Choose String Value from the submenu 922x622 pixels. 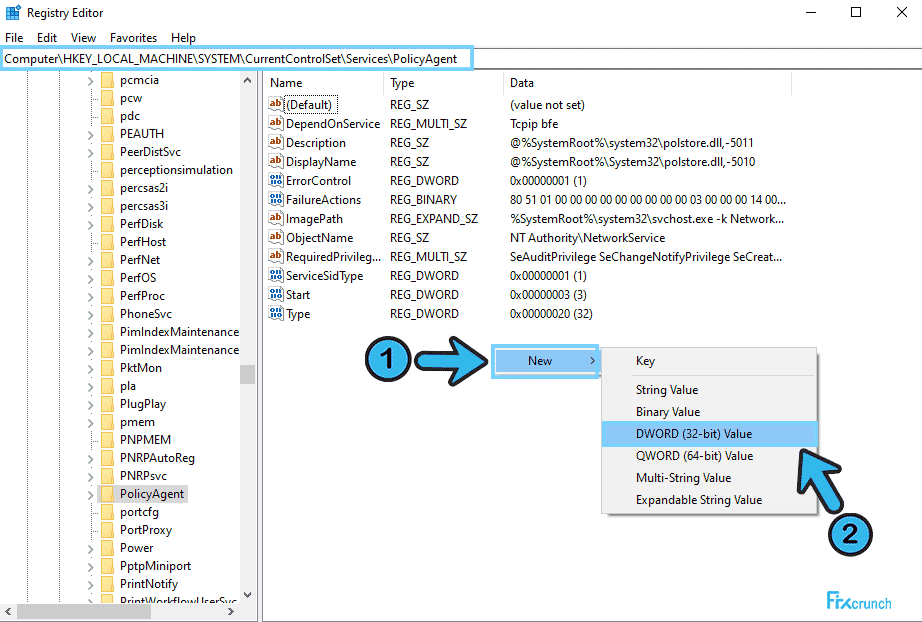(709, 390)
